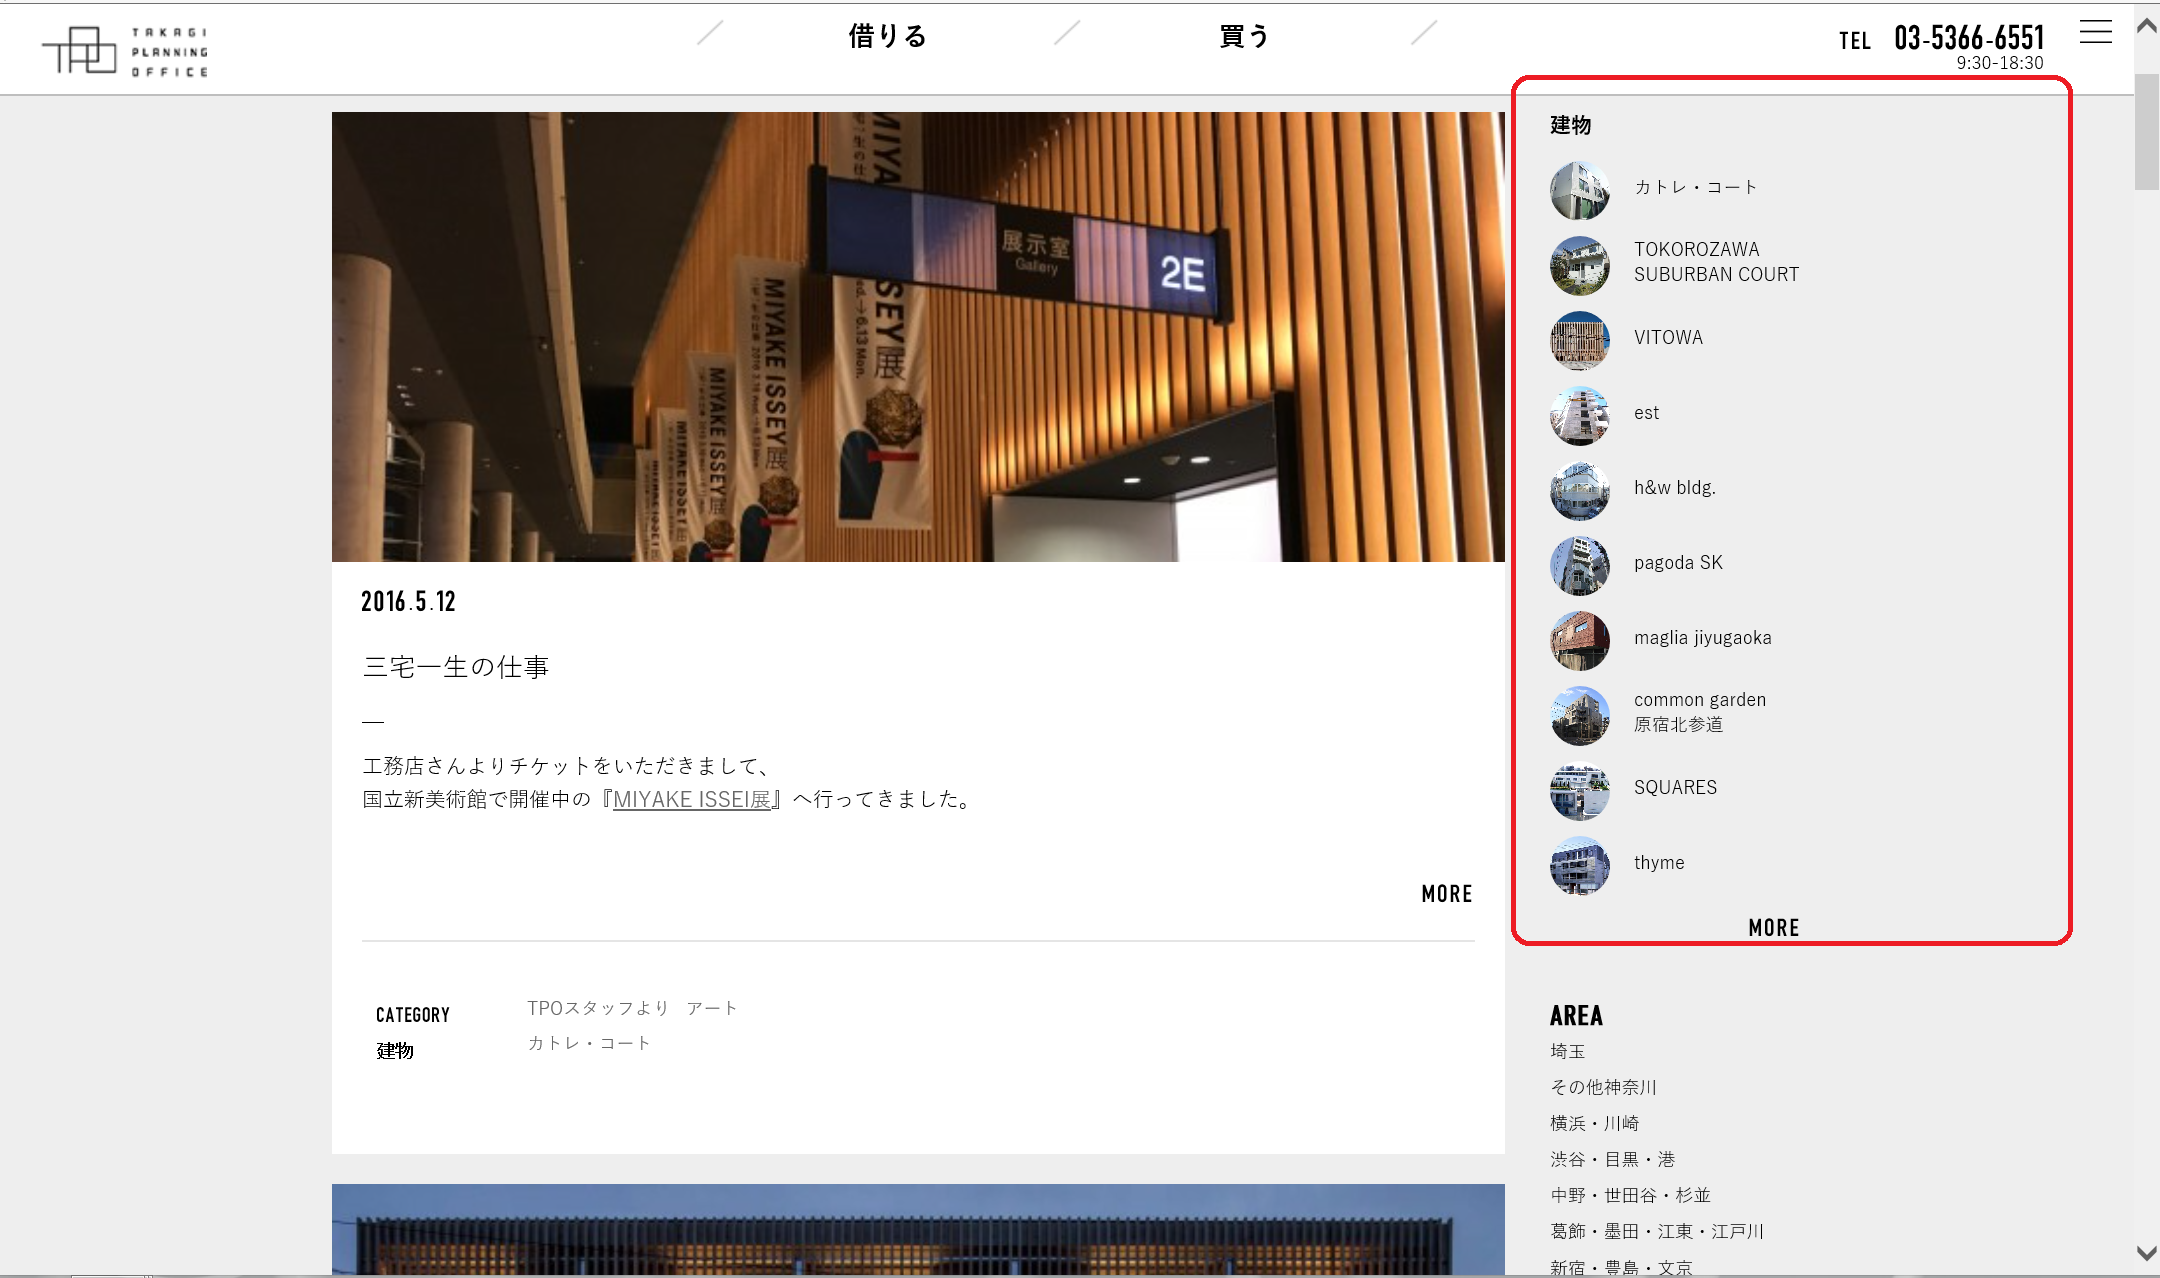Open the VITOWA sidebar link

[x=1668, y=337]
